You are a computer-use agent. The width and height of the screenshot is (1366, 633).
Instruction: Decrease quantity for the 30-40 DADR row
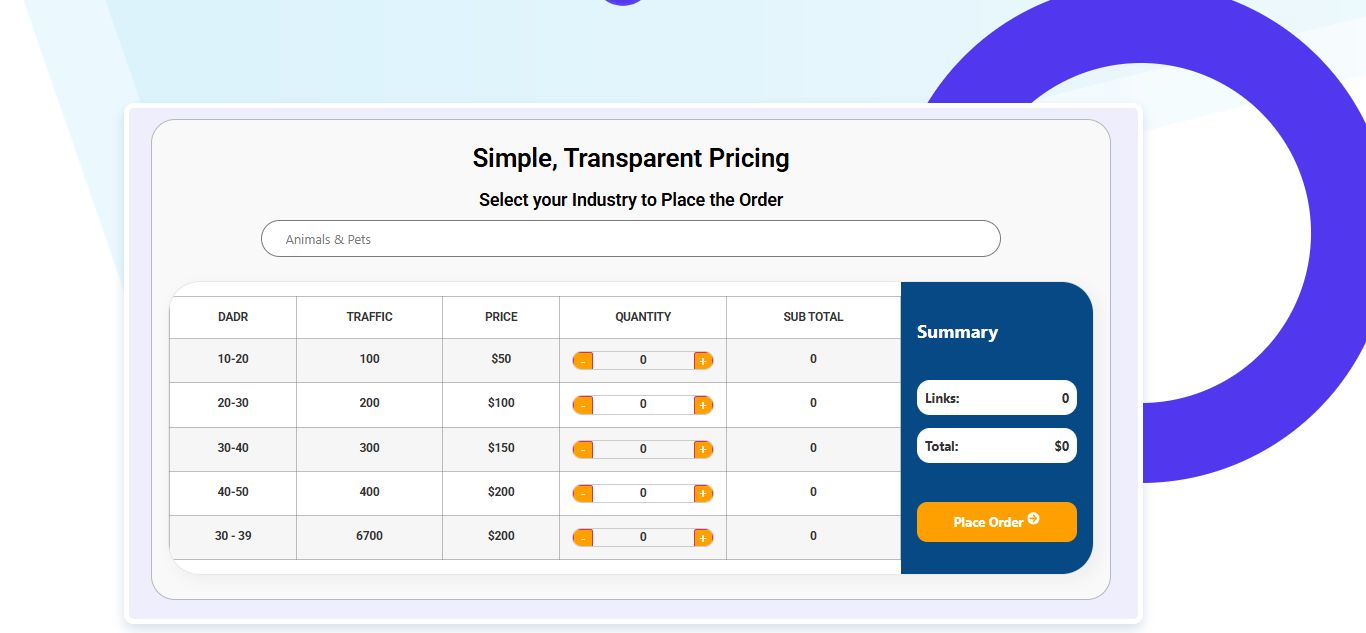(x=583, y=449)
